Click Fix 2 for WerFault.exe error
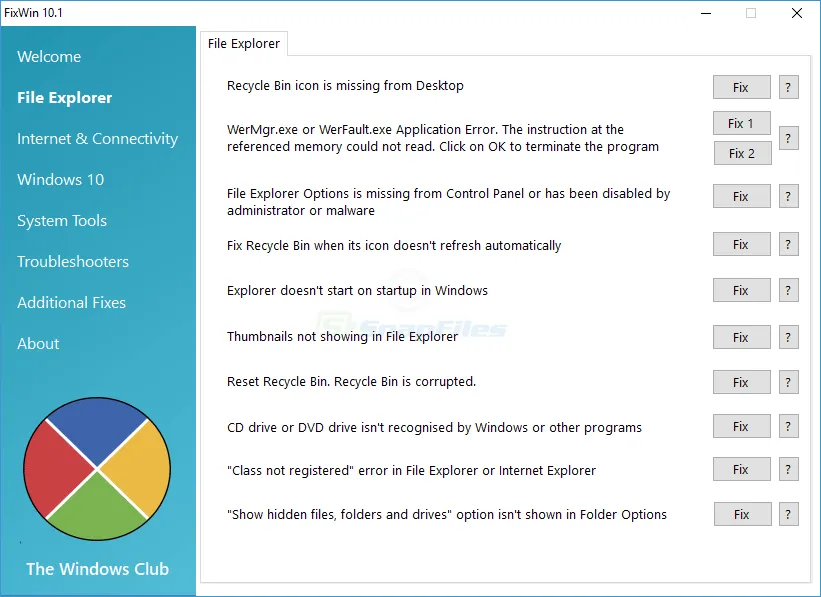 (742, 153)
